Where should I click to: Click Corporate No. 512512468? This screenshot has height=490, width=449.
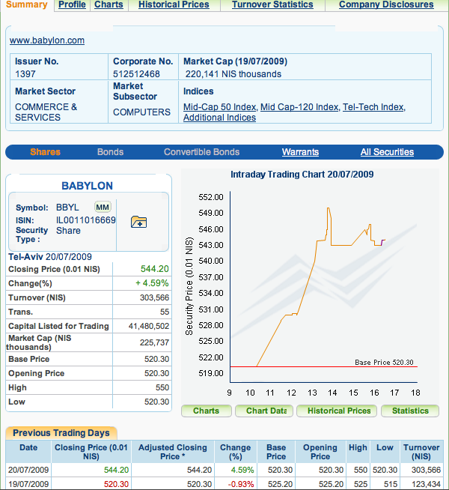[x=136, y=74]
